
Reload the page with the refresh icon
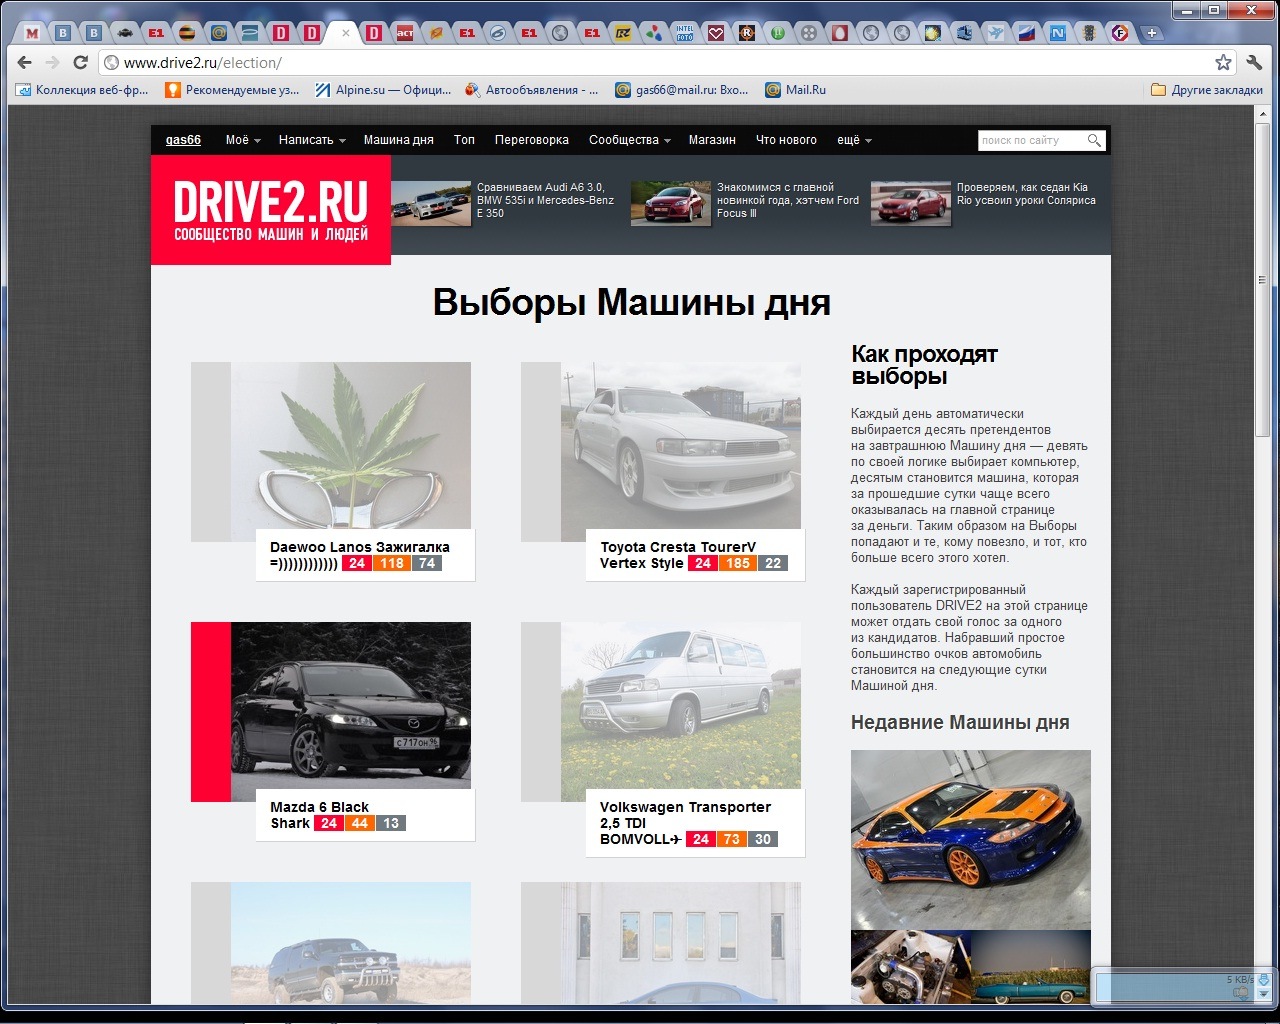tap(81, 62)
